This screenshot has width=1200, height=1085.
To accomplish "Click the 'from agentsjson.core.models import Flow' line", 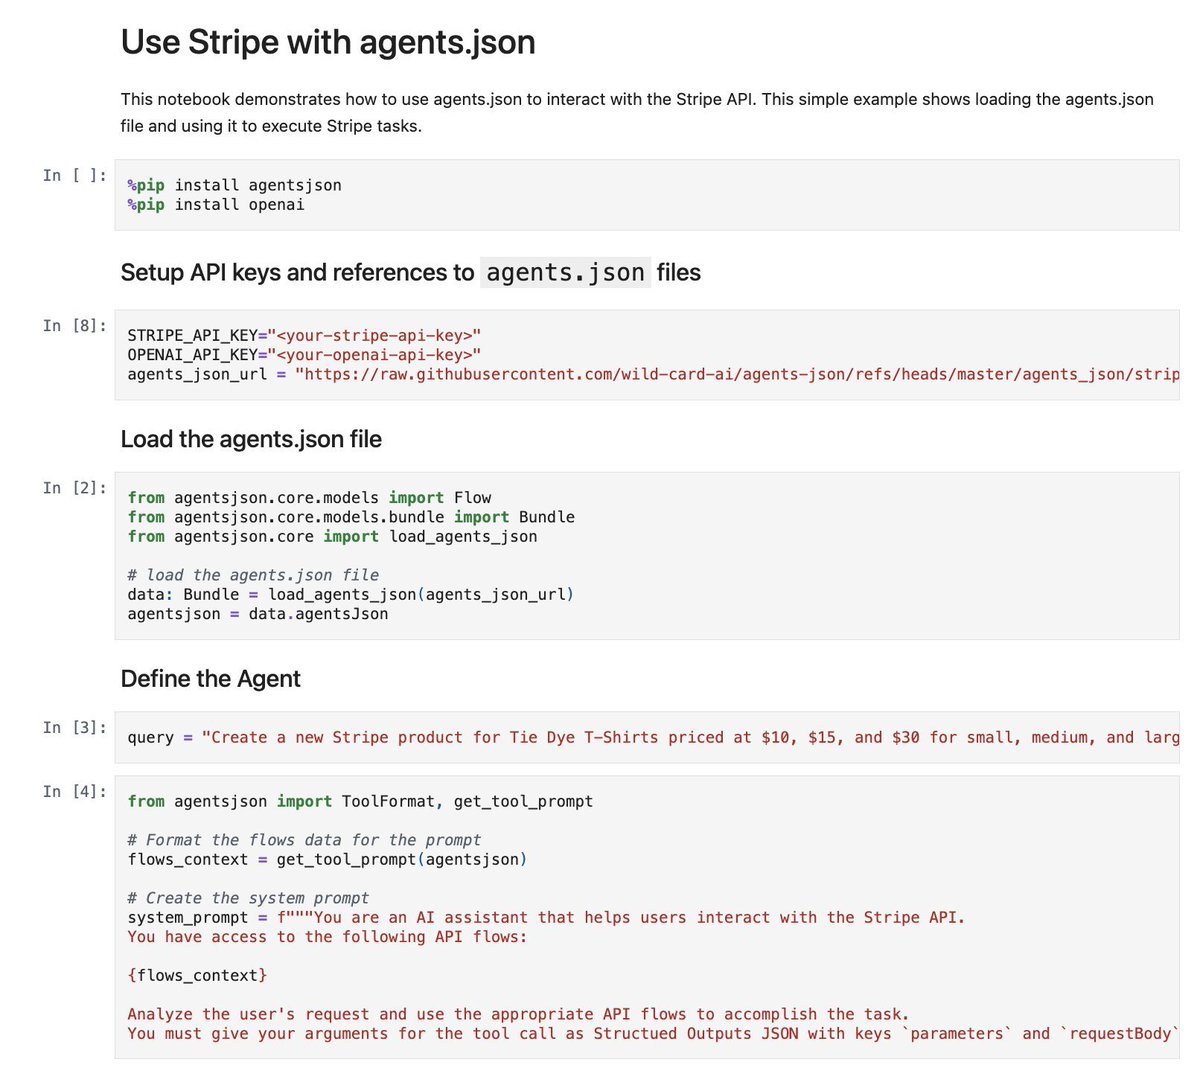I will coord(306,497).
